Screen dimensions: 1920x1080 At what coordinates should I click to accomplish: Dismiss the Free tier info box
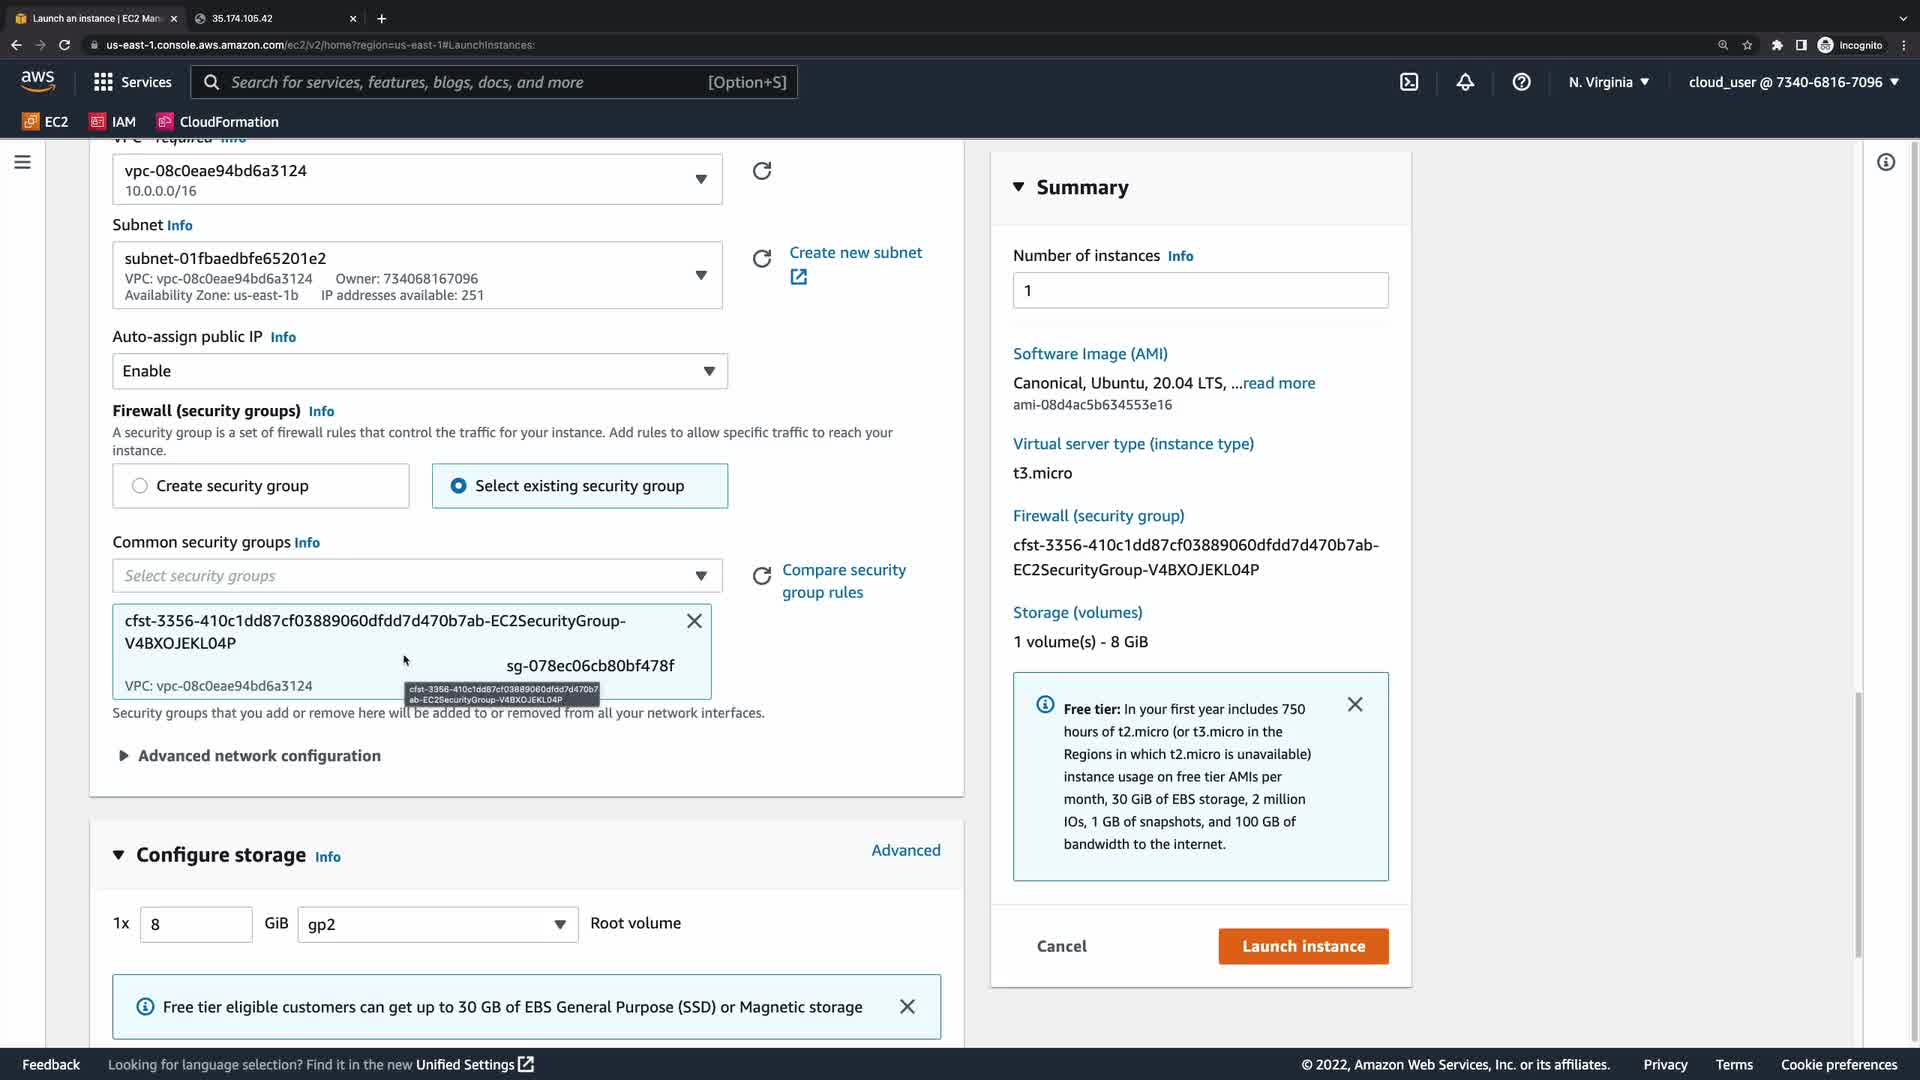coord(1355,705)
